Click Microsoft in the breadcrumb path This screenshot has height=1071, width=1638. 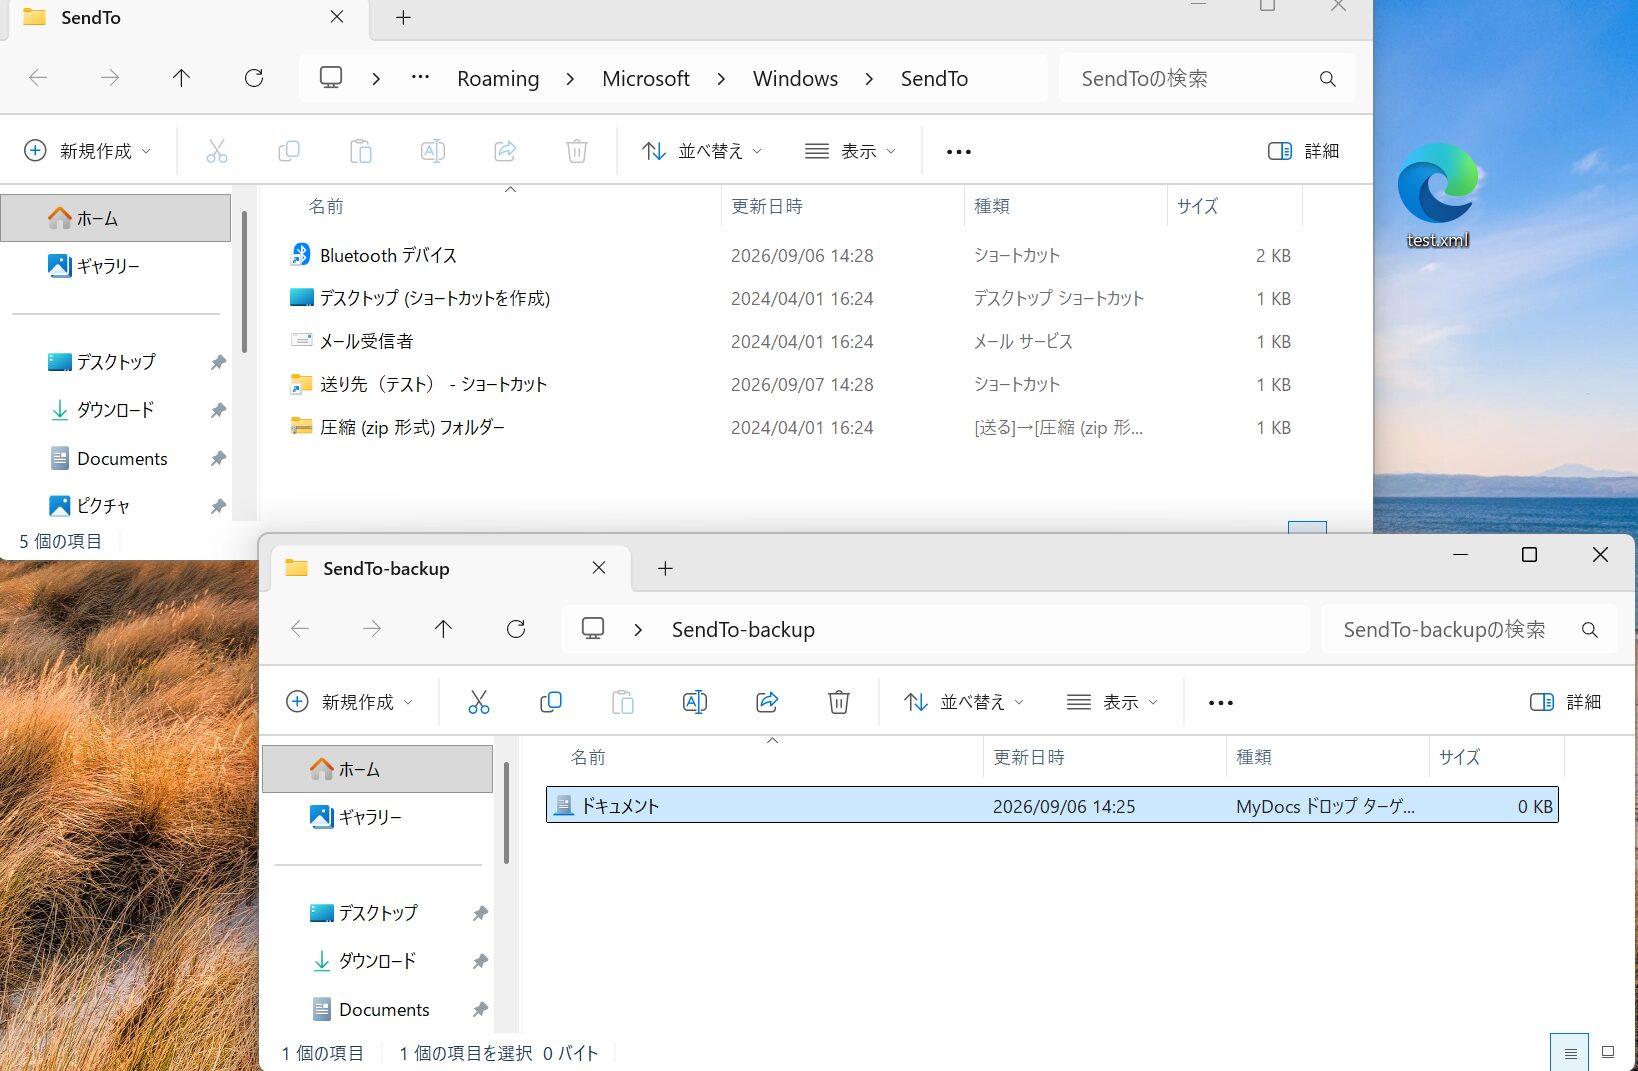tap(646, 78)
